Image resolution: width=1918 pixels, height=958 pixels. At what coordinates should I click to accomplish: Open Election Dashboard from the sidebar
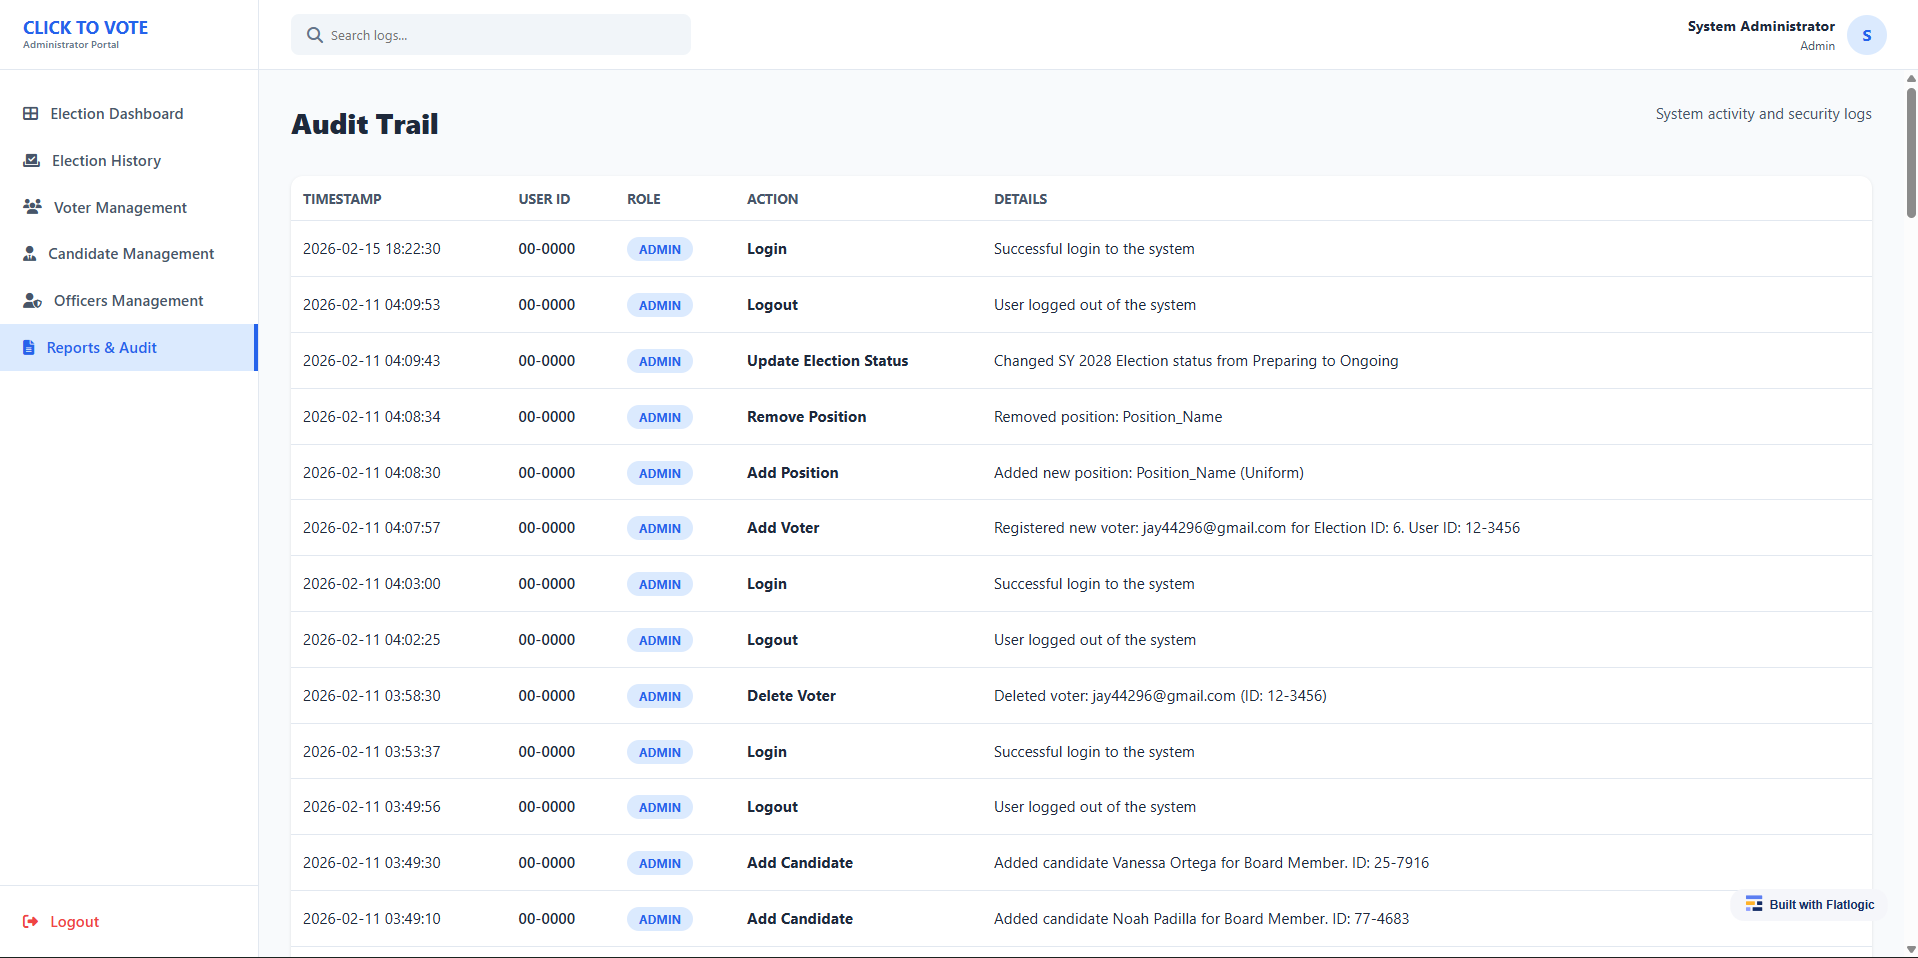point(117,114)
